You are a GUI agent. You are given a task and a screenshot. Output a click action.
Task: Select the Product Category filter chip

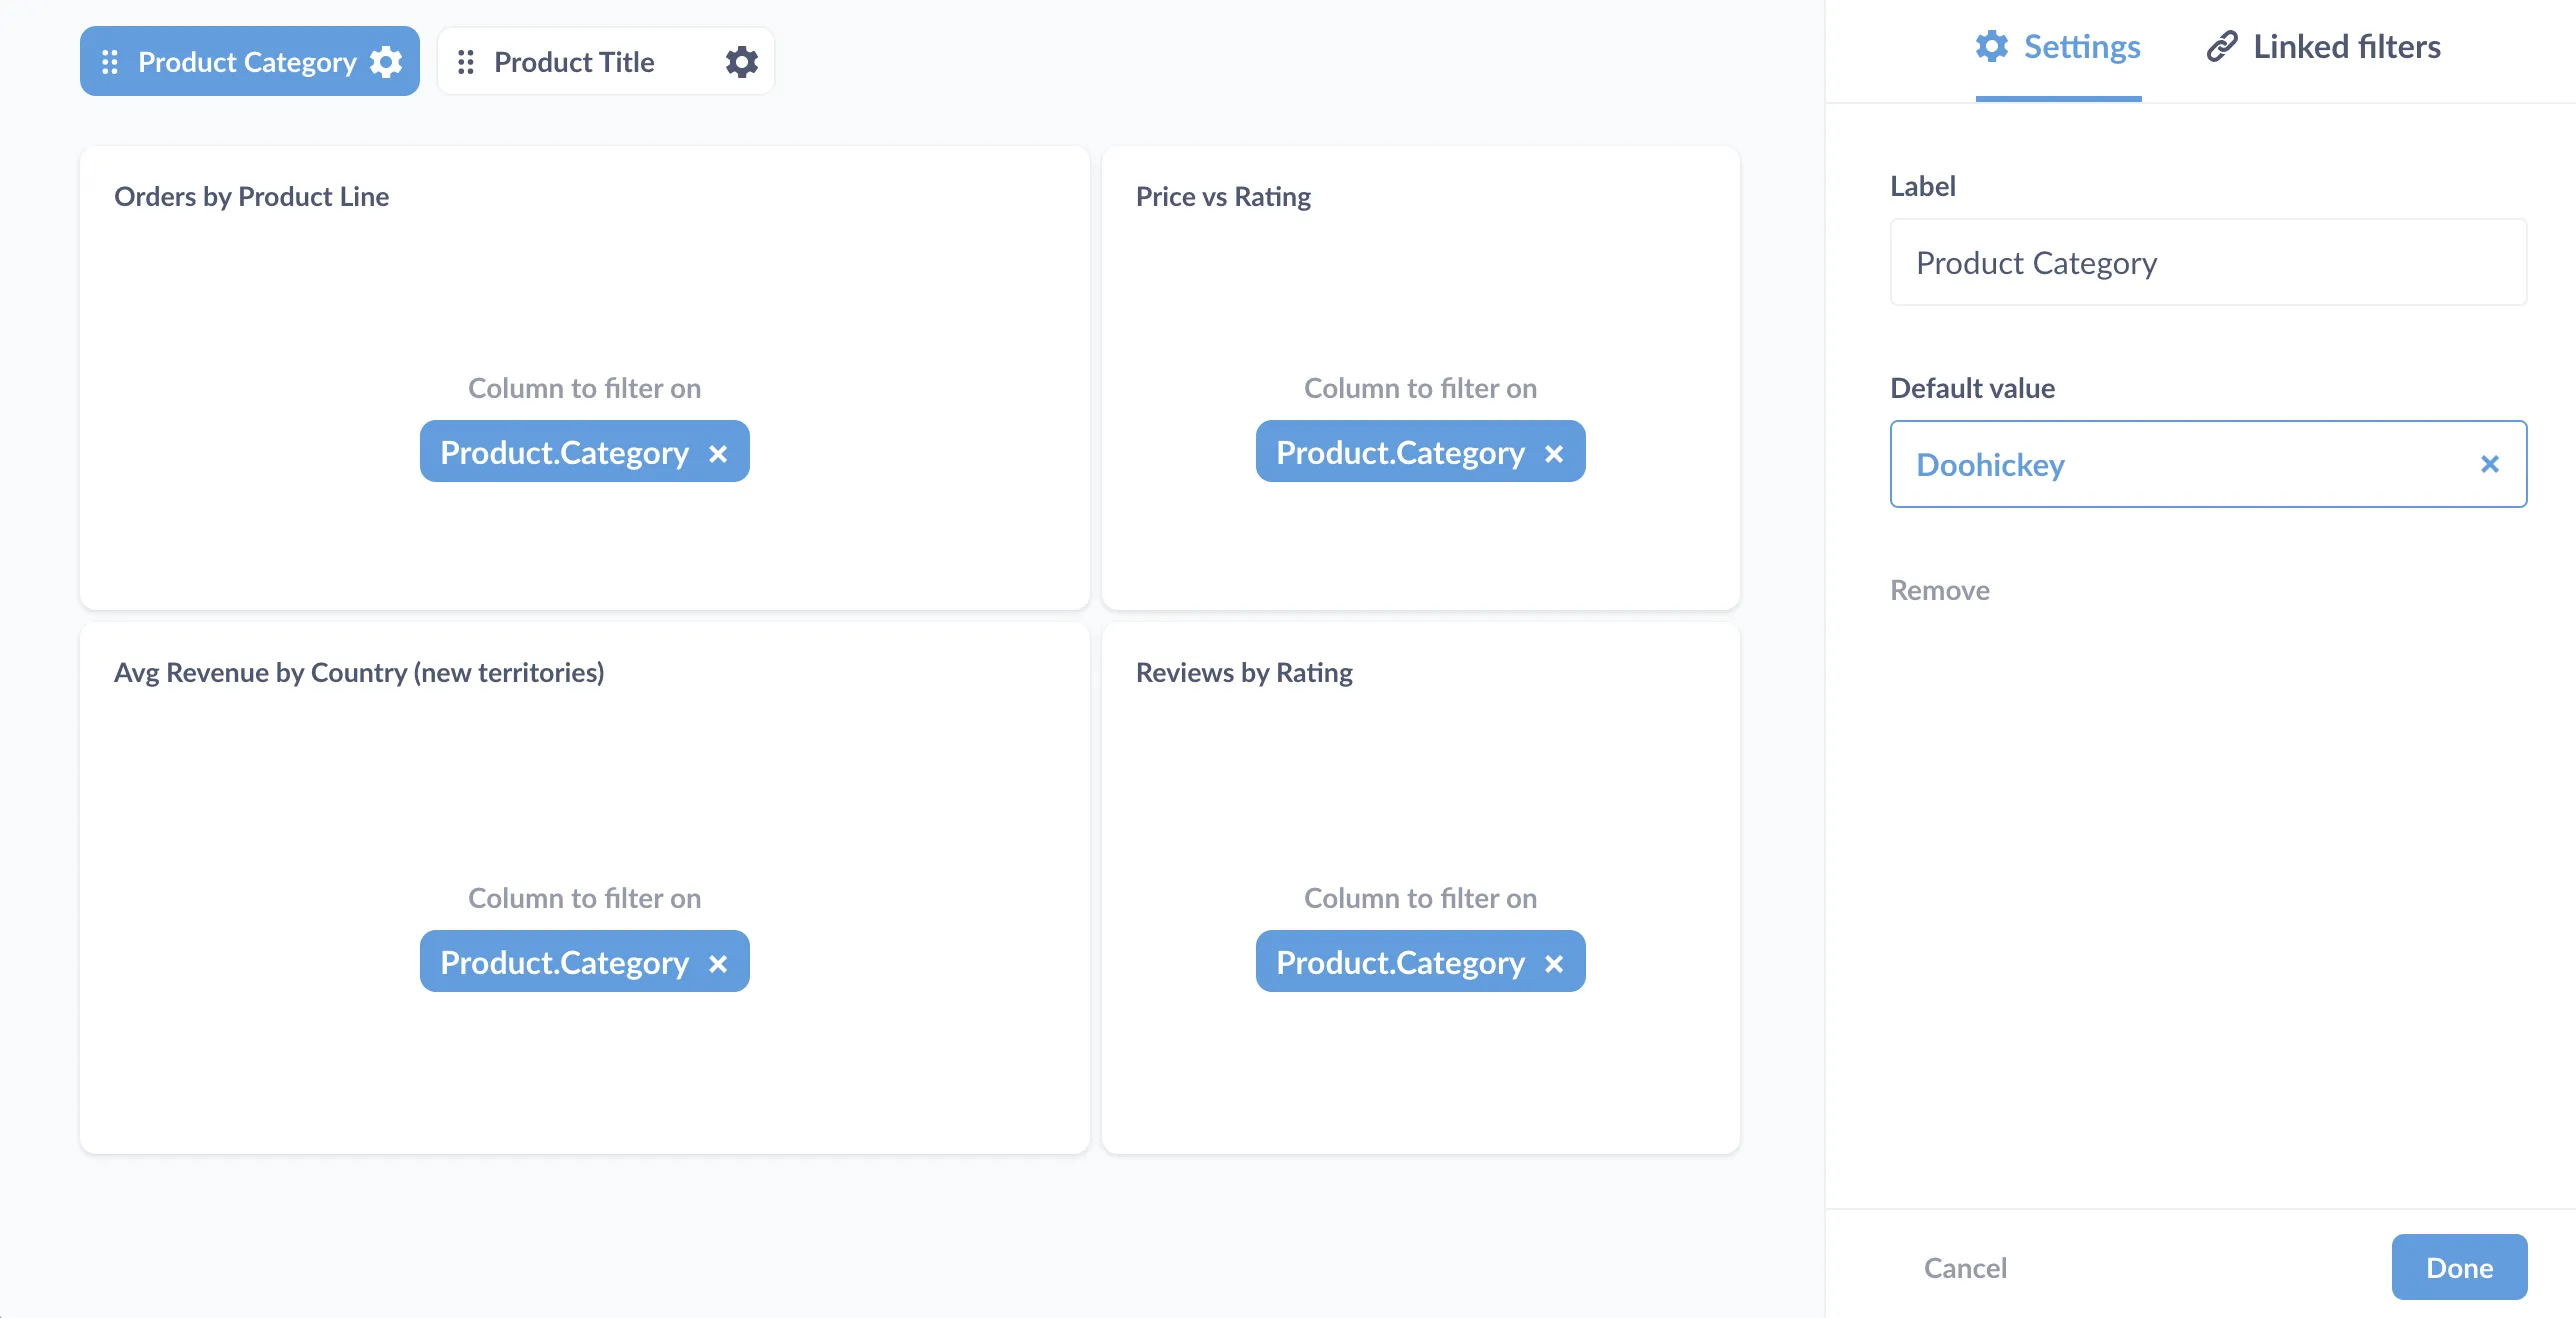point(247,61)
